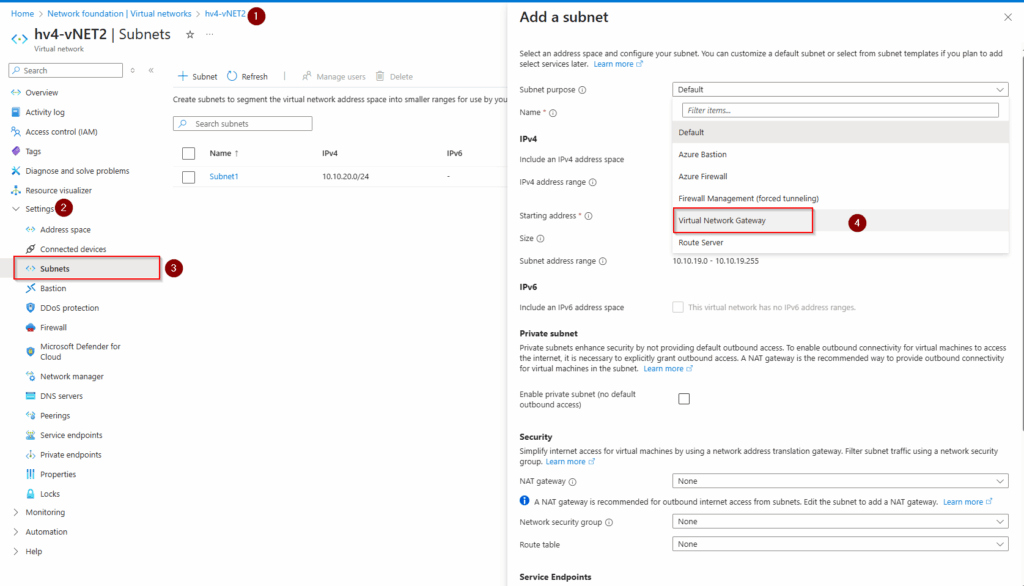Click the Microsoft Defender for Cloud icon
The height and width of the screenshot is (586, 1024).
coord(30,351)
